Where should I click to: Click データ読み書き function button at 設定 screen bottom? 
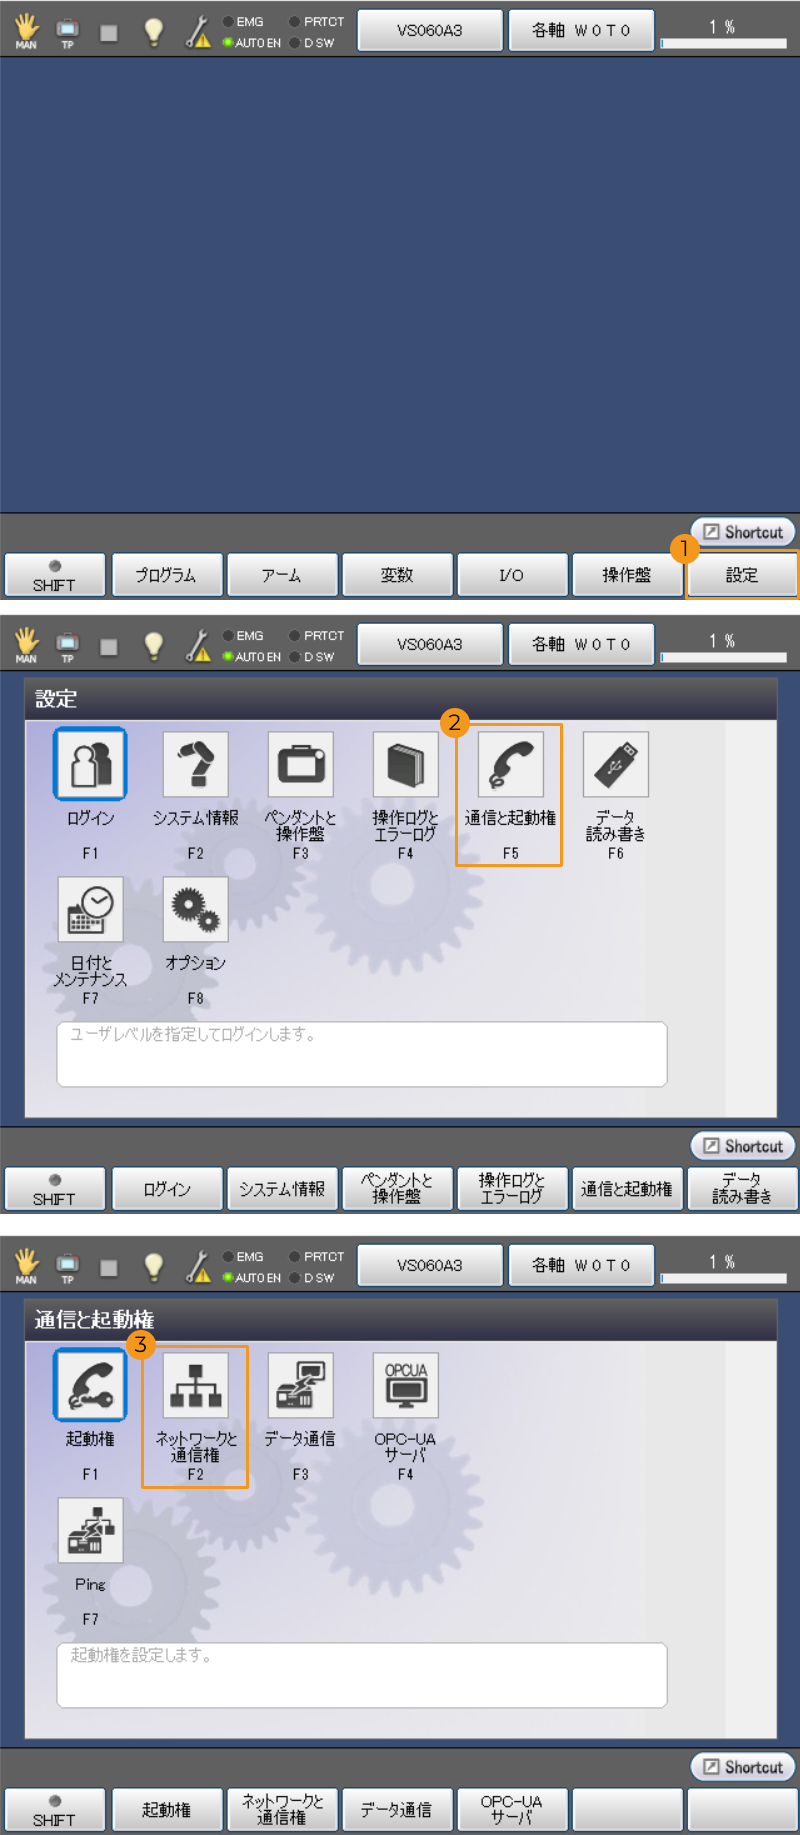pyautogui.click(x=742, y=1189)
